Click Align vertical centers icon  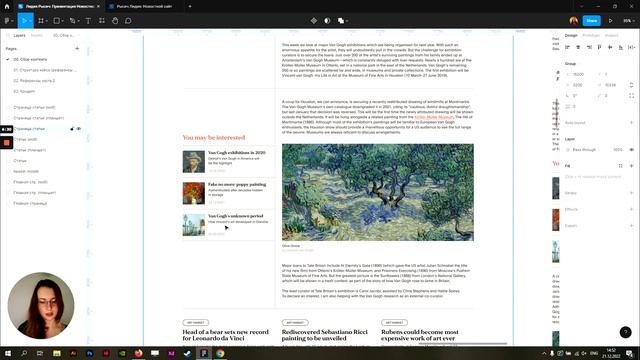pos(610,47)
